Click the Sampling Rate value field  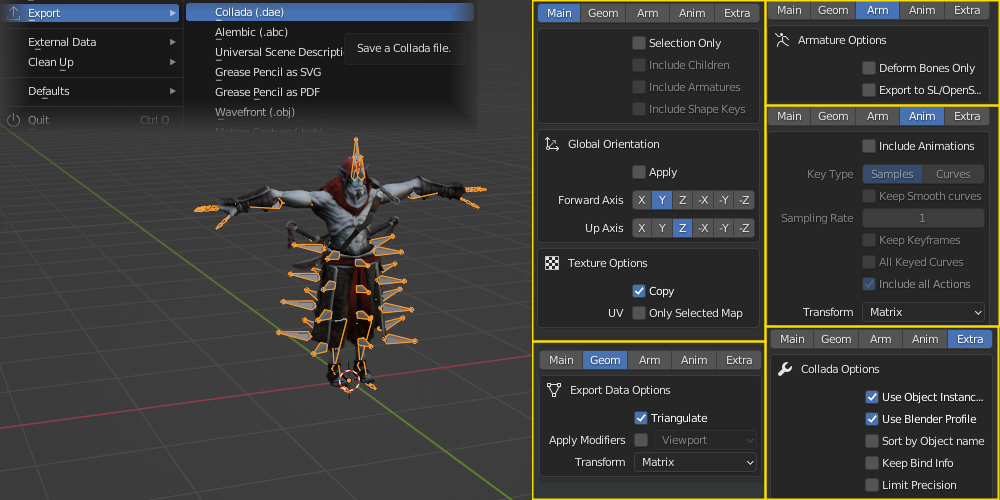click(x=923, y=218)
